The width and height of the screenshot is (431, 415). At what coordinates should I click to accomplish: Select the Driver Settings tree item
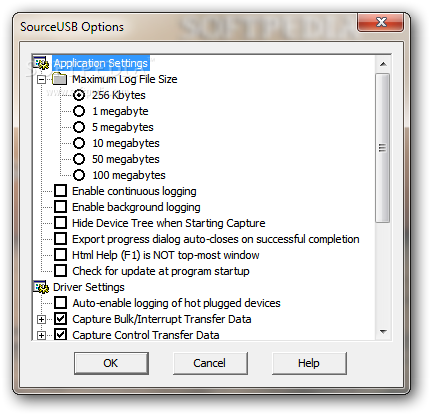pos(89,287)
